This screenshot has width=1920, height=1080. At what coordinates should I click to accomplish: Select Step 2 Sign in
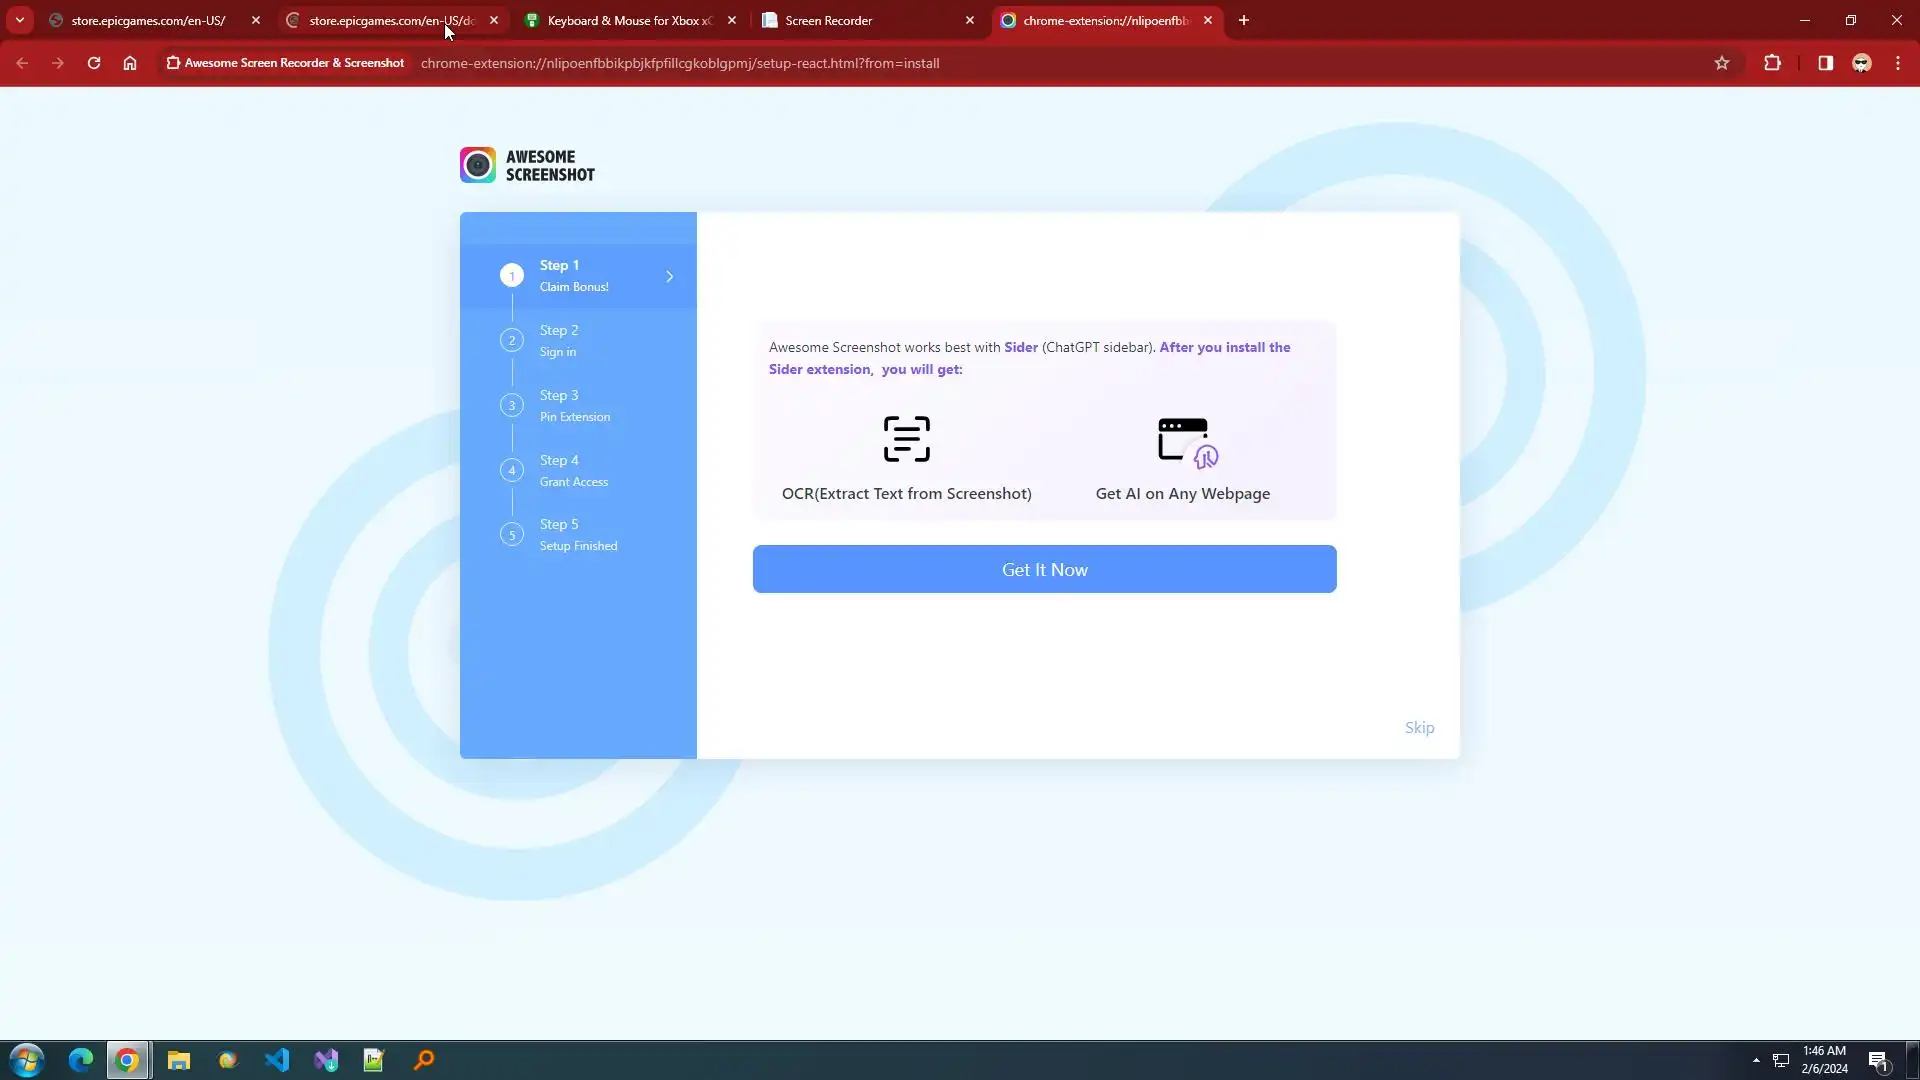click(558, 341)
